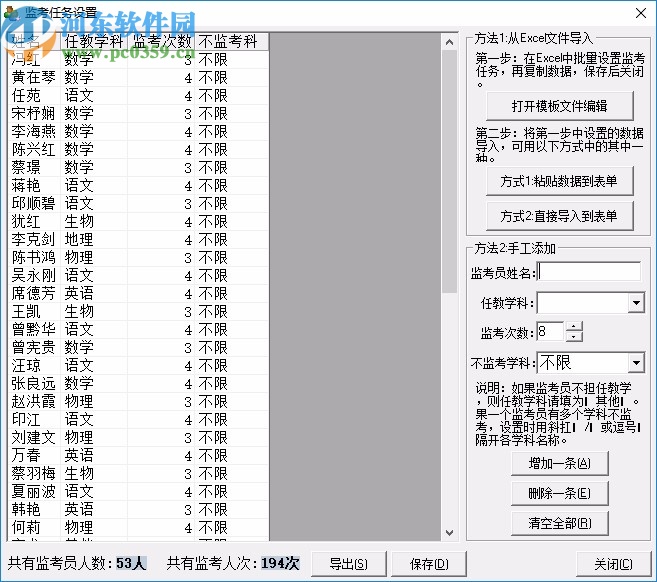
Task: Select the row for 陈兴红
Action: click(x=138, y=150)
